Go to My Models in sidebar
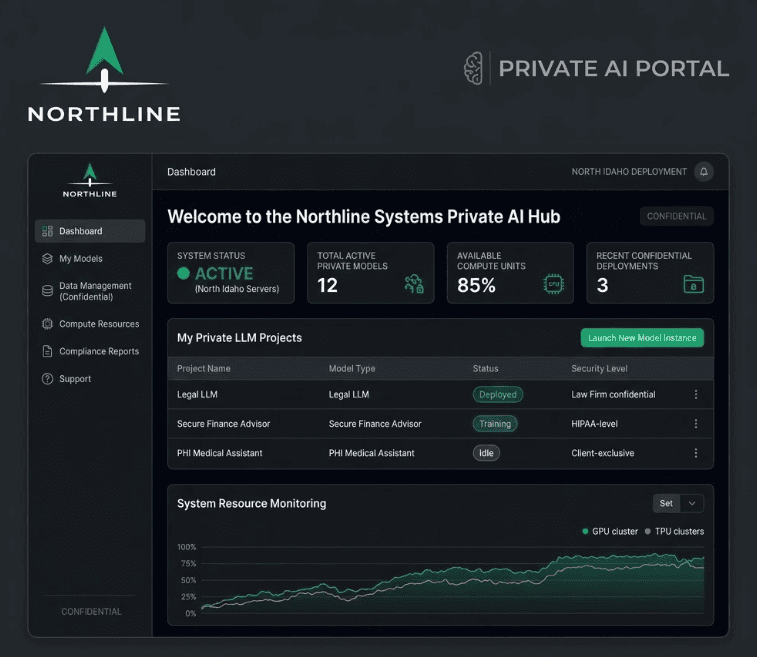757x657 pixels. 80,259
